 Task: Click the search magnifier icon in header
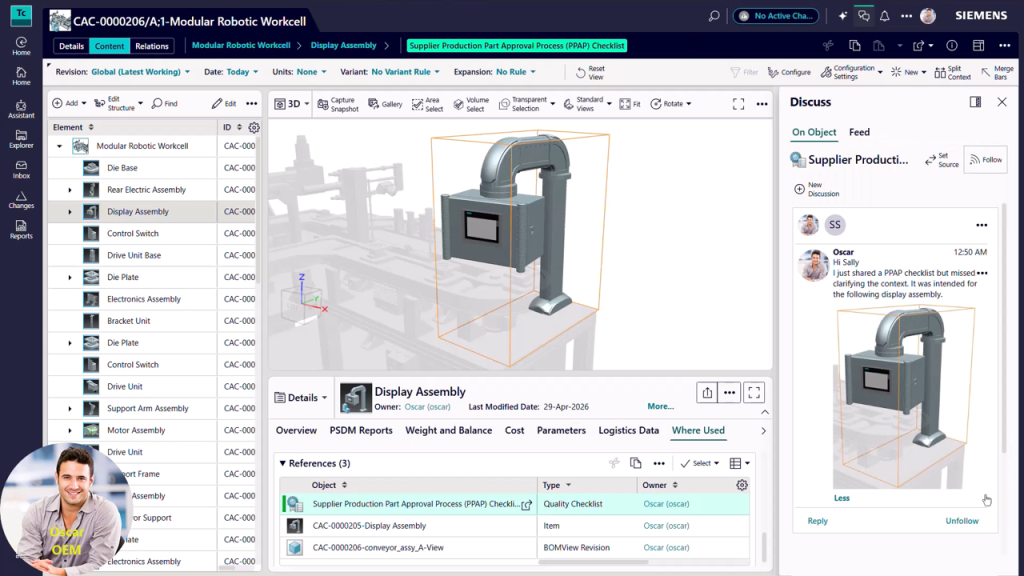pyautogui.click(x=714, y=16)
